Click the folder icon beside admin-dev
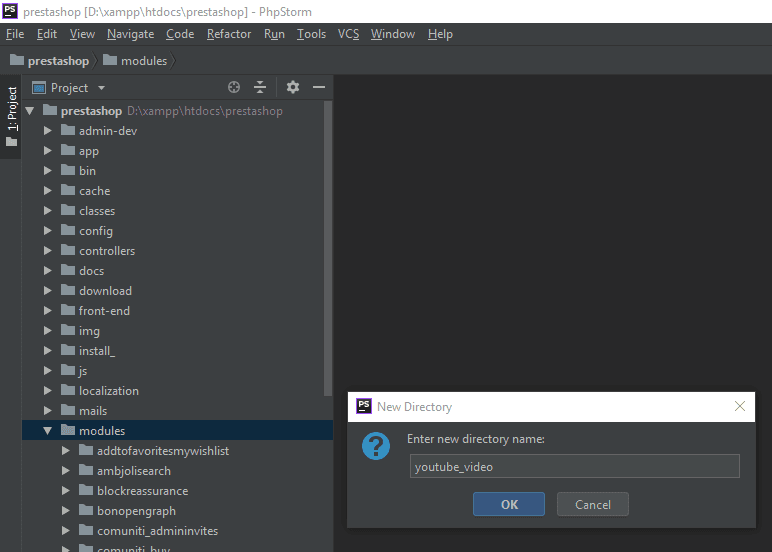 pos(68,130)
